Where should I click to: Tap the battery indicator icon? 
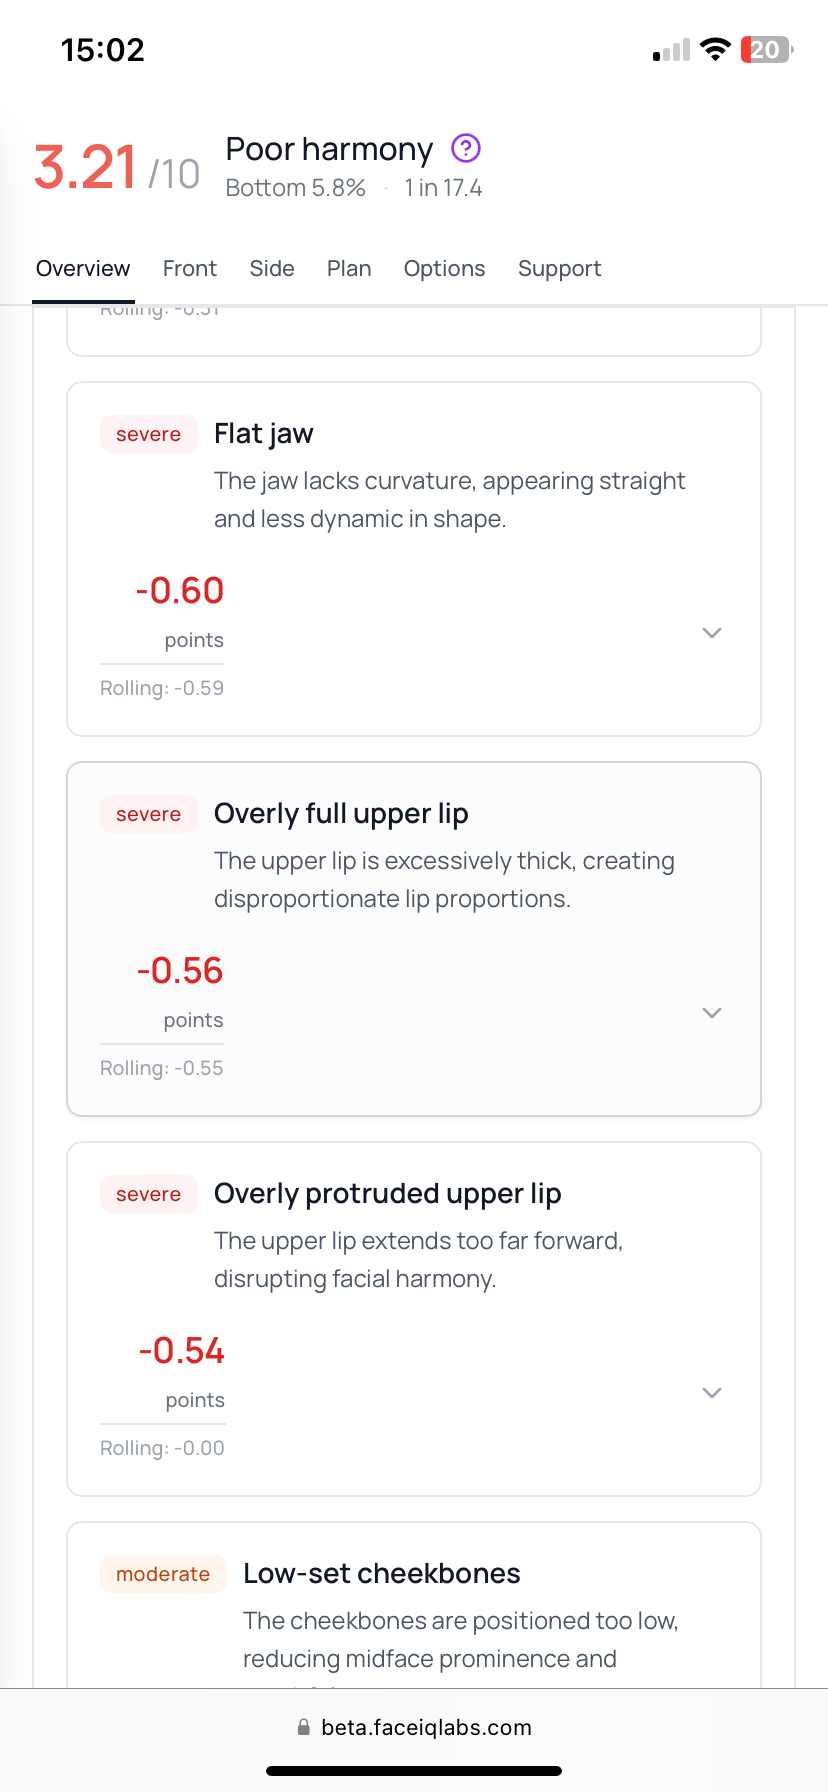coord(766,50)
